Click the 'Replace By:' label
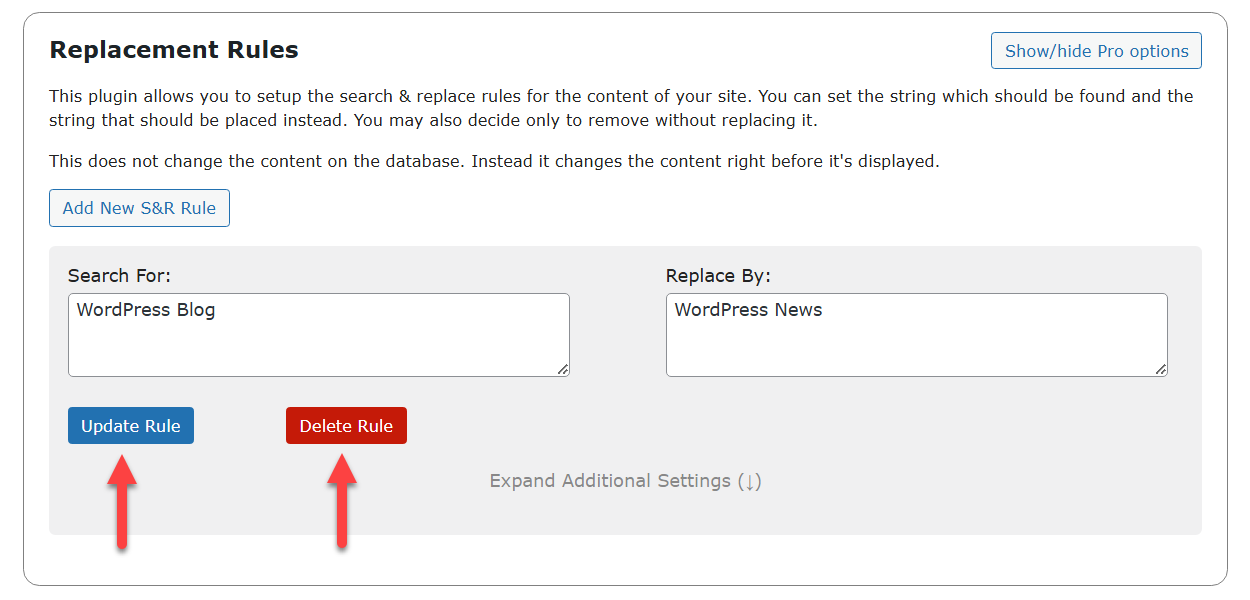The width and height of the screenshot is (1250, 600). pos(718,276)
